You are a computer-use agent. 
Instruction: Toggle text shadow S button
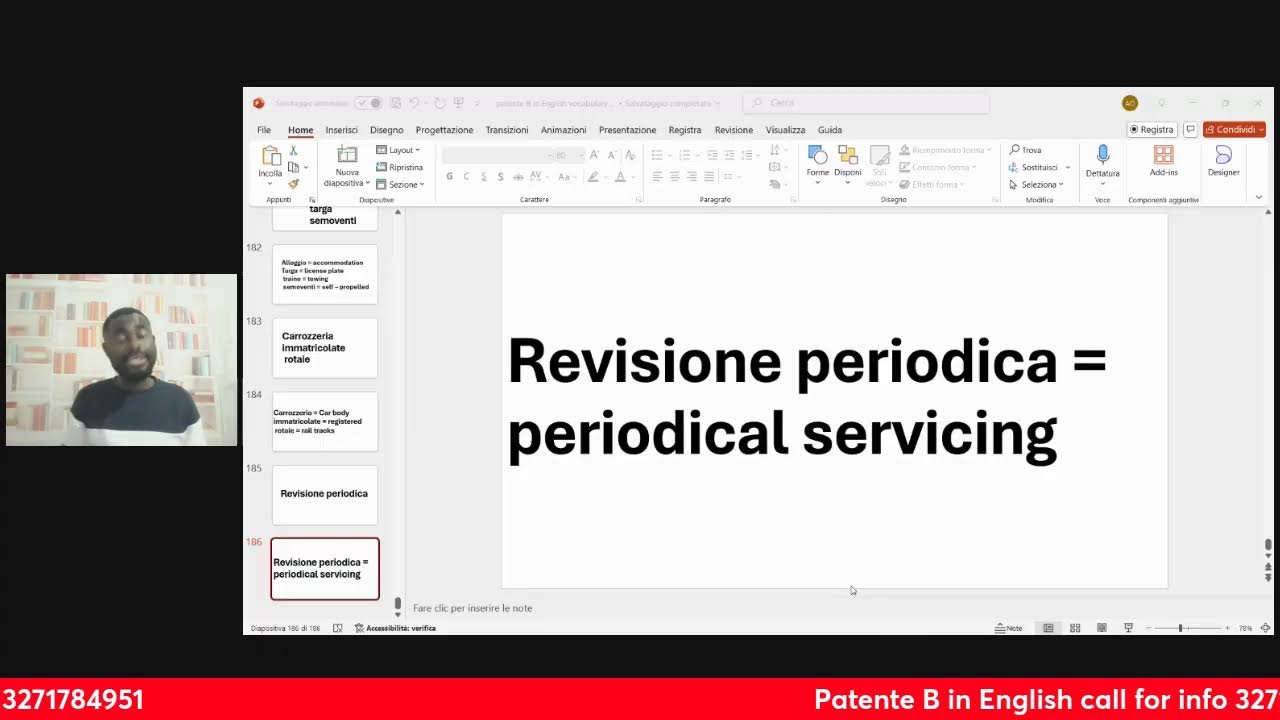click(500, 176)
